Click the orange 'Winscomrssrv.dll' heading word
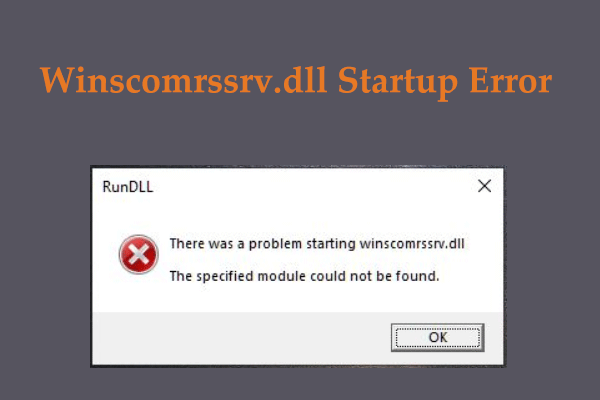 (183, 80)
